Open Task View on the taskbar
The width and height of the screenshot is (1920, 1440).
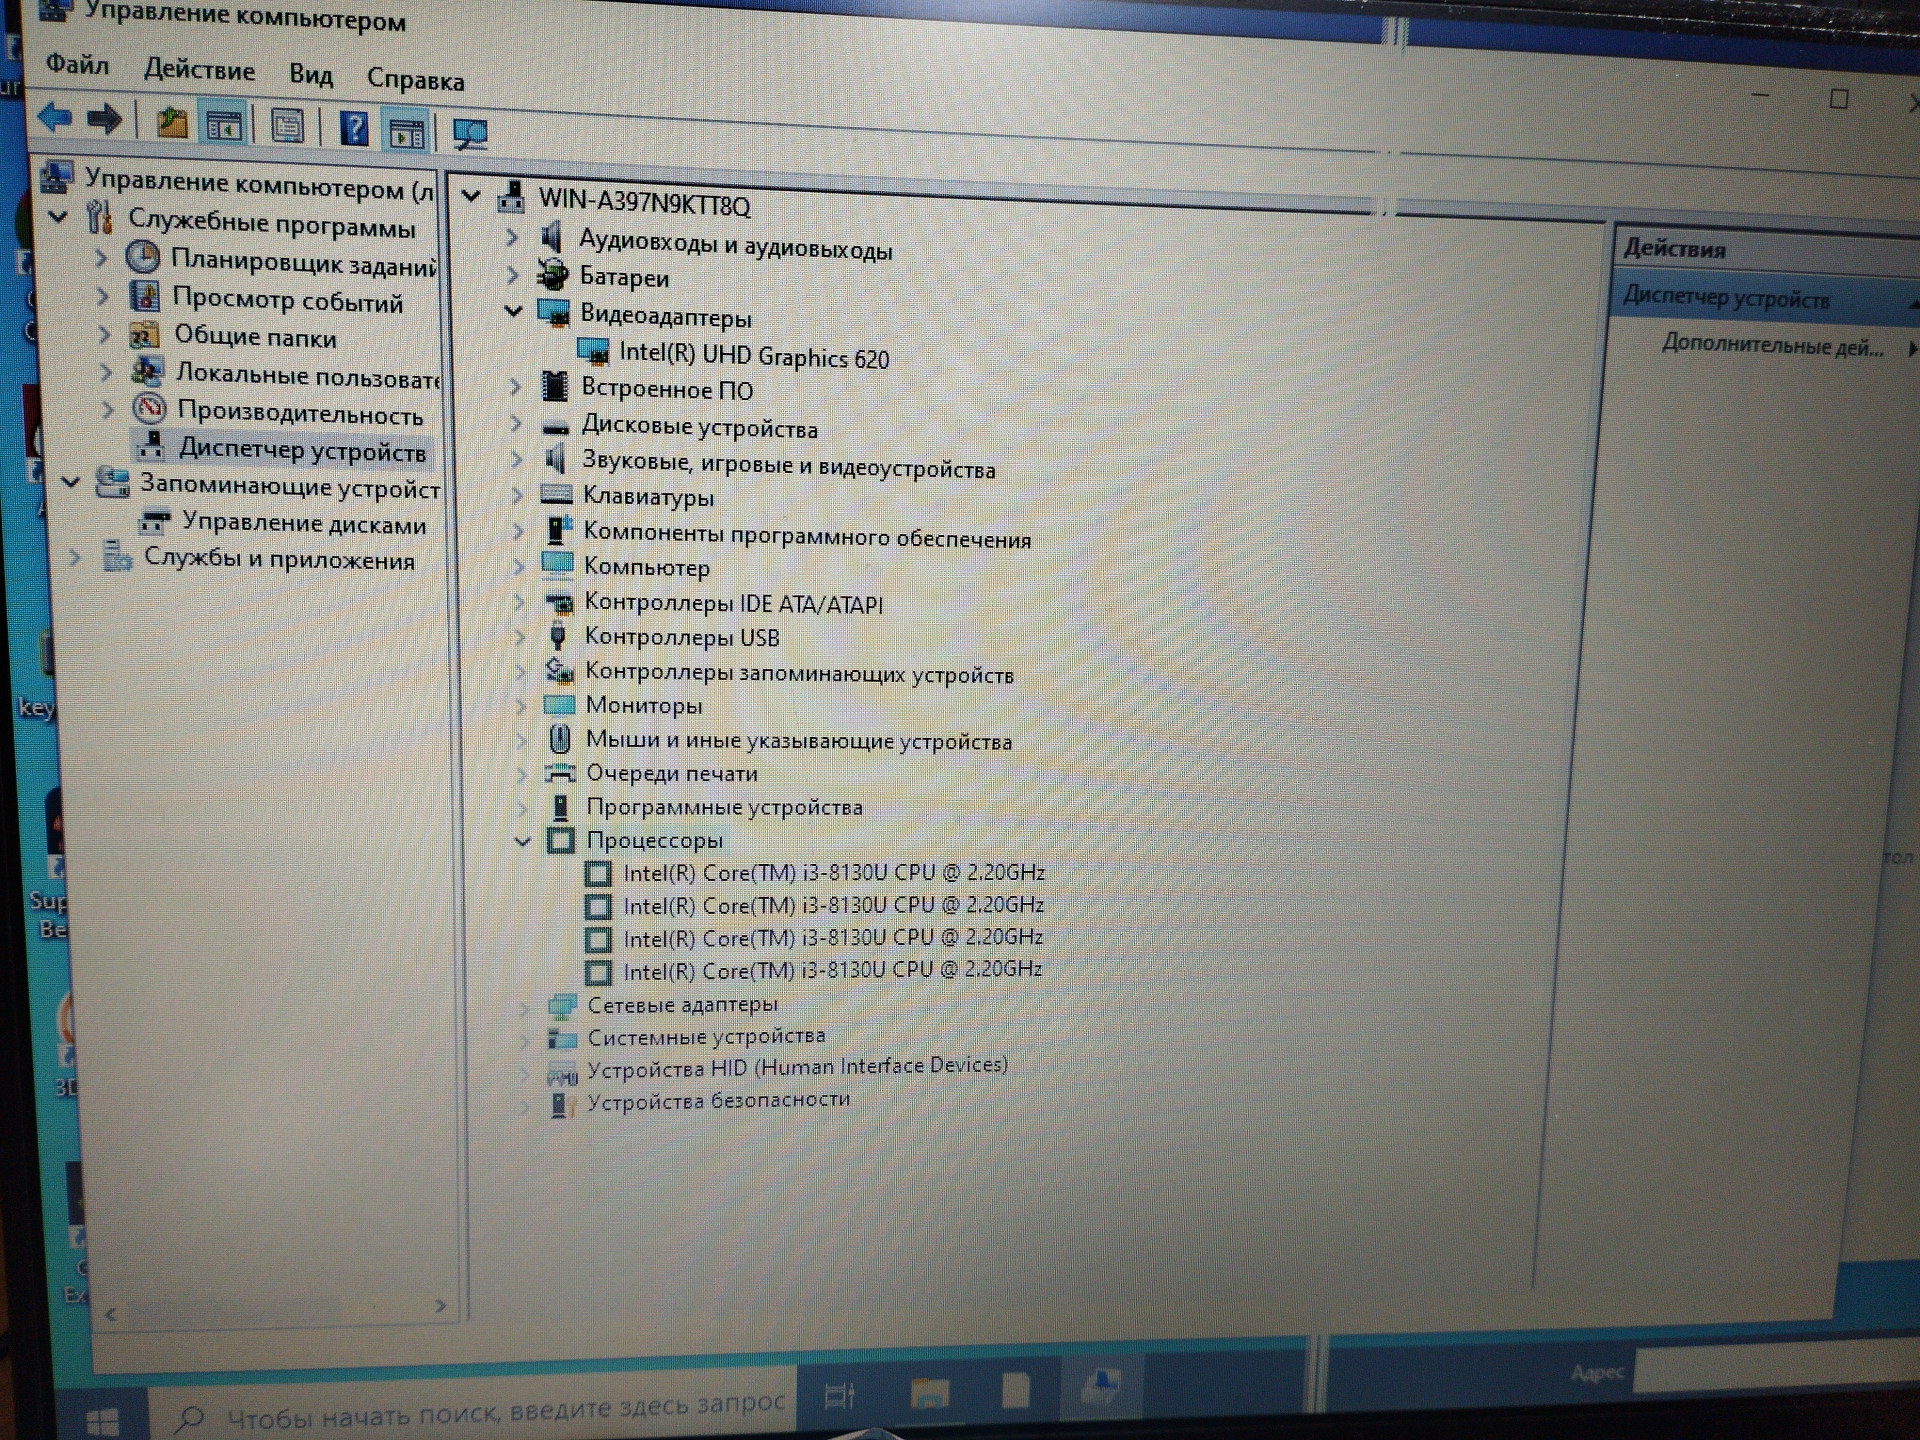[840, 1395]
